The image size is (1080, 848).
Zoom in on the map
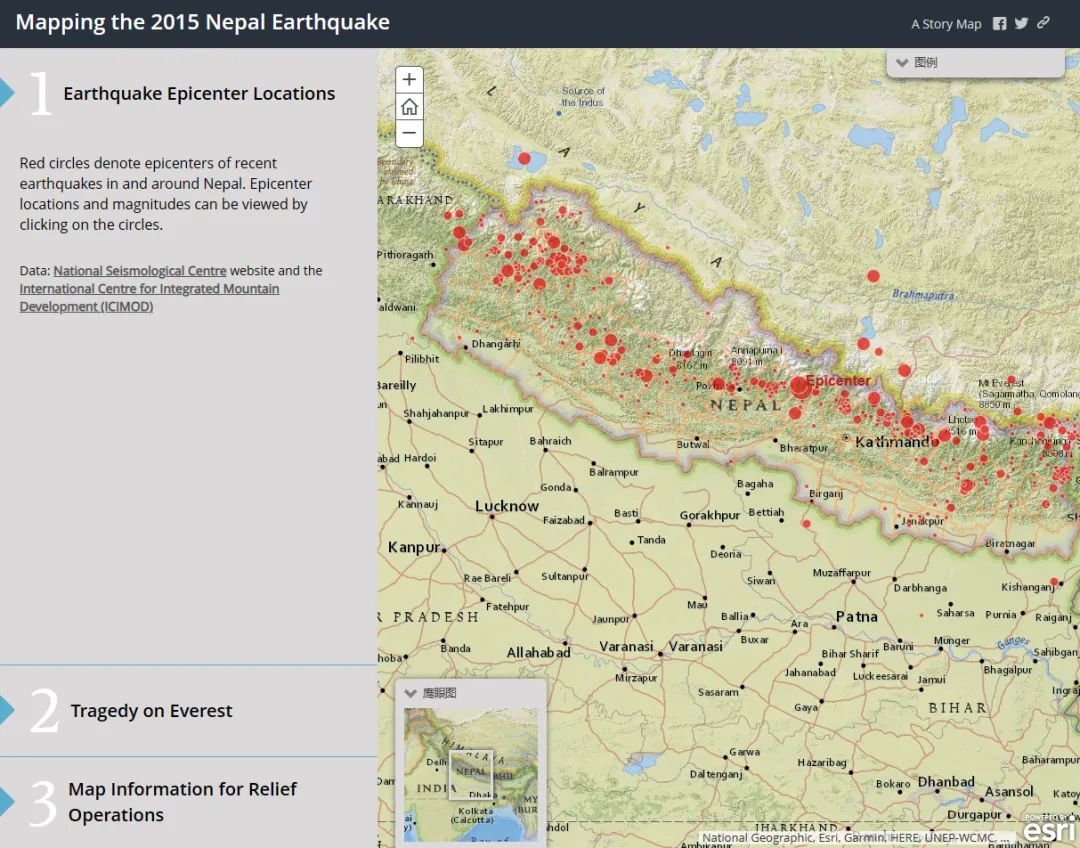[x=409, y=79]
